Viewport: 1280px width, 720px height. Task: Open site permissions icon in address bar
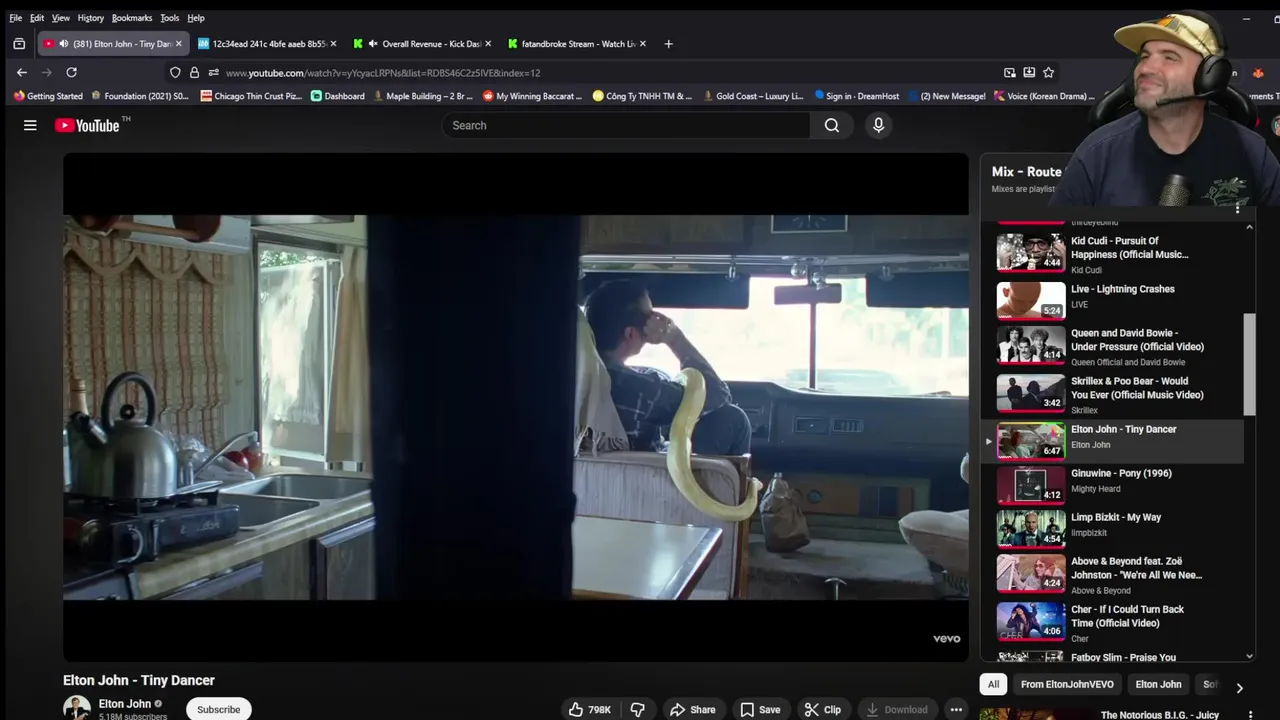[213, 72]
